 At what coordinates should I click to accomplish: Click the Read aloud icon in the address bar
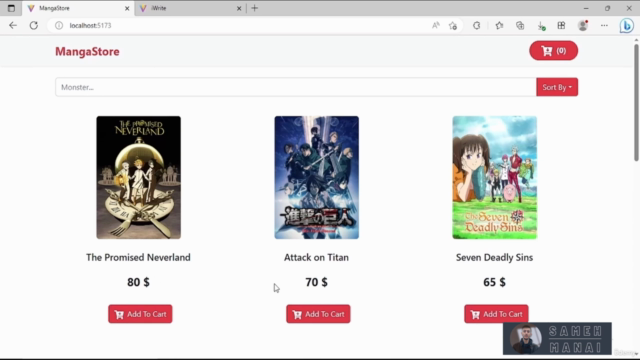tap(436, 26)
